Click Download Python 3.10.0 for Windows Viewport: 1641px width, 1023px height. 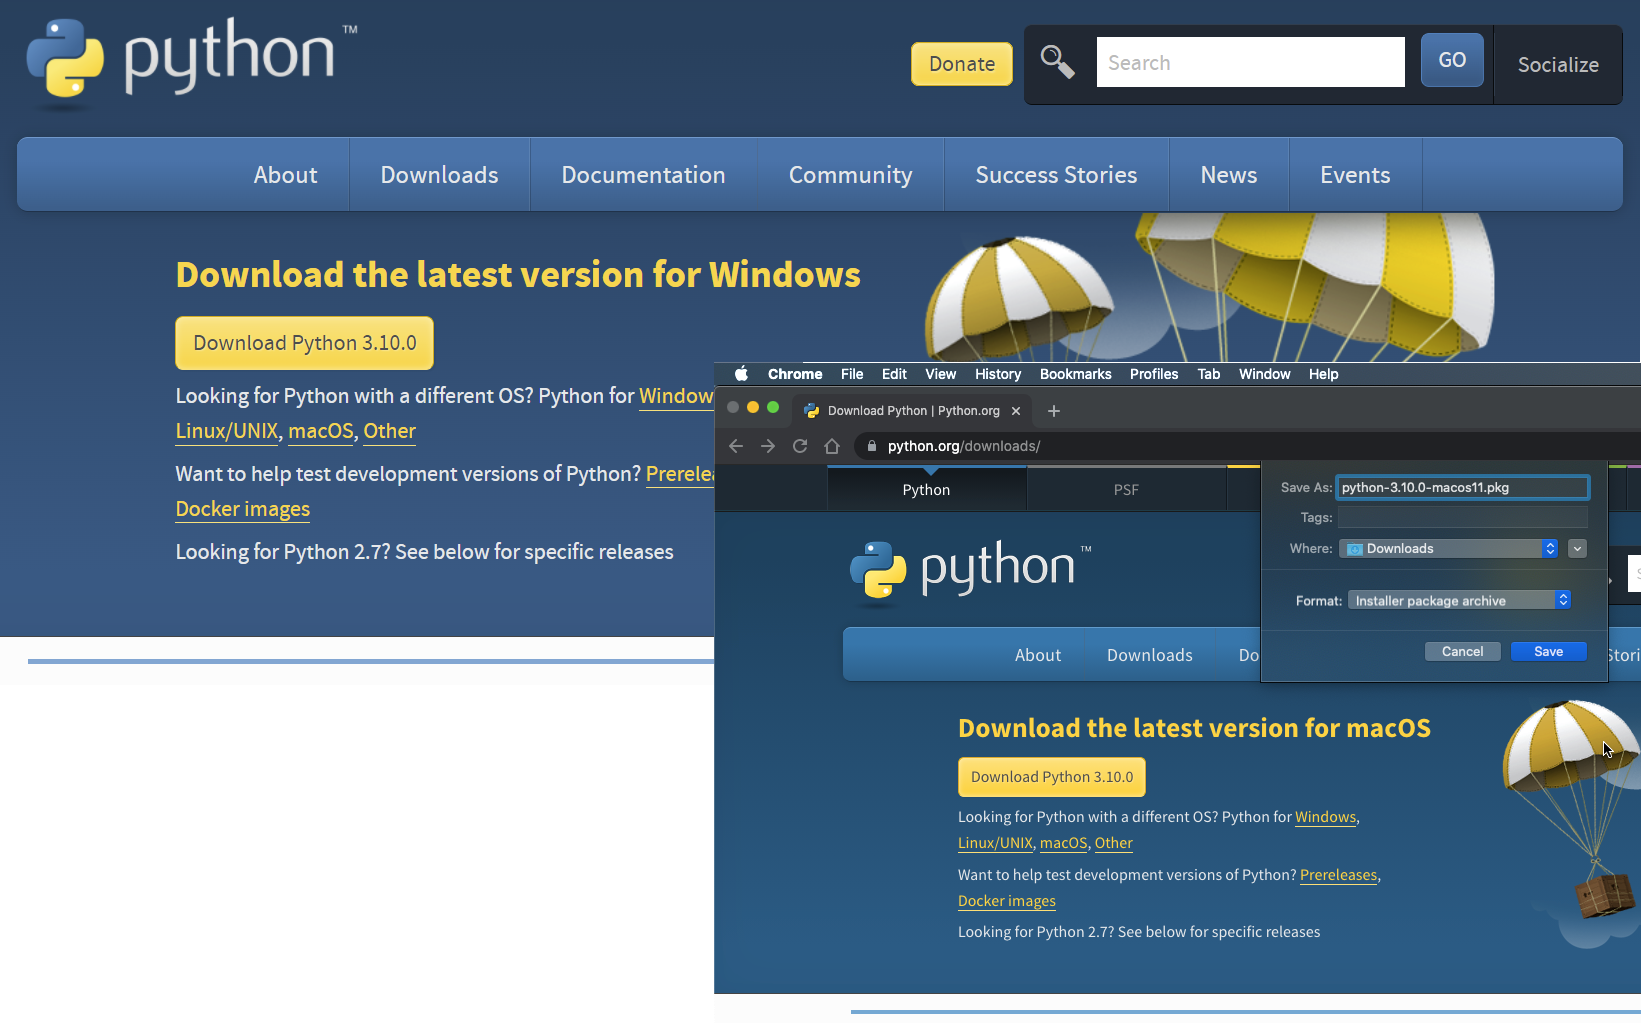coord(305,343)
